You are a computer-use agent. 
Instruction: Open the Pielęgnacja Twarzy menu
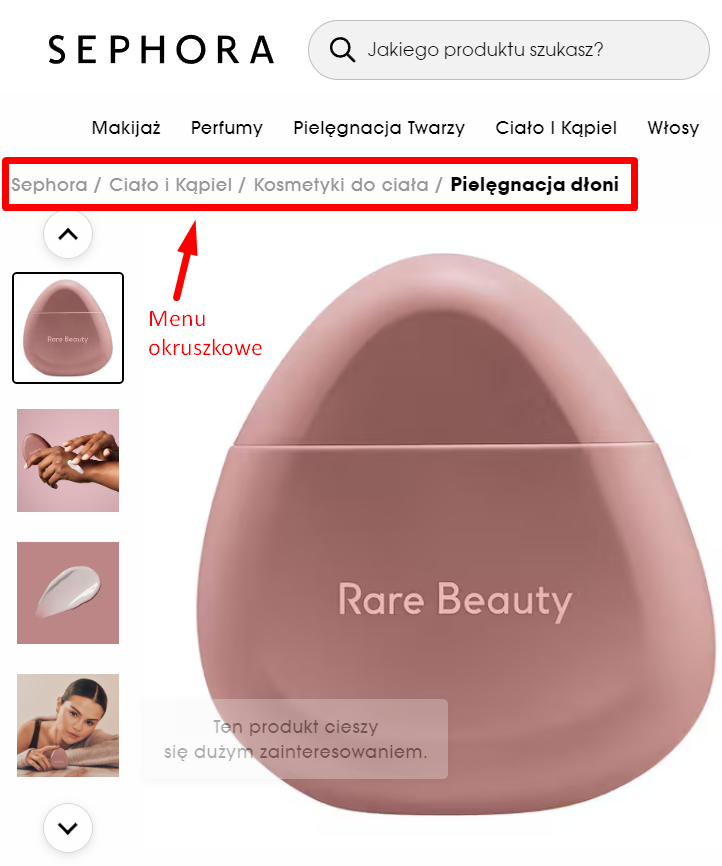pos(379,128)
